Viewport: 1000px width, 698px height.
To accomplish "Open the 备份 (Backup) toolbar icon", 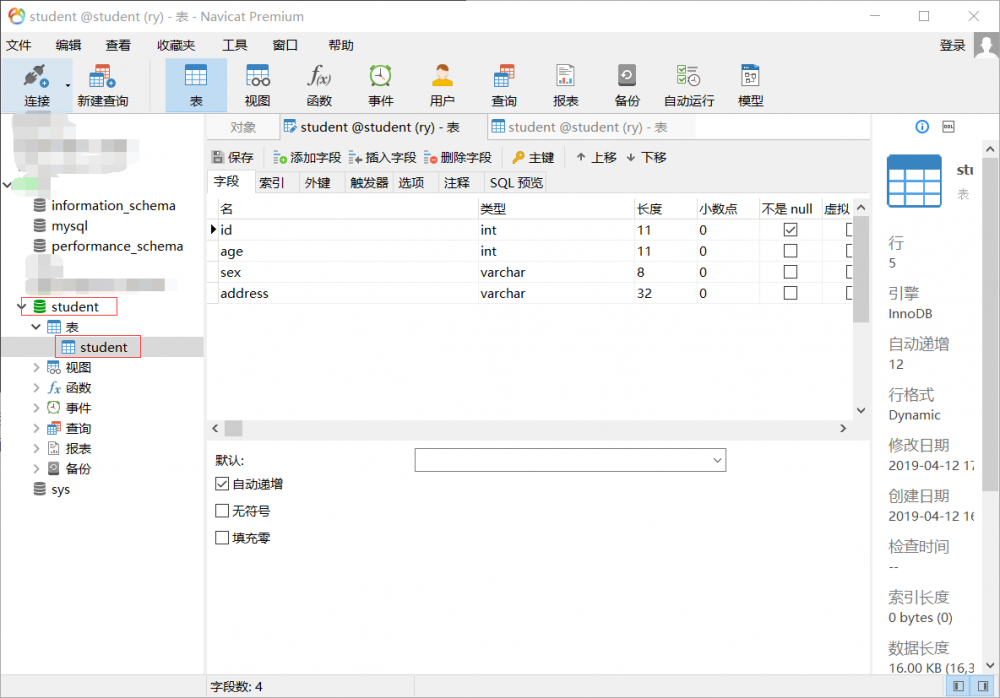I will point(627,85).
